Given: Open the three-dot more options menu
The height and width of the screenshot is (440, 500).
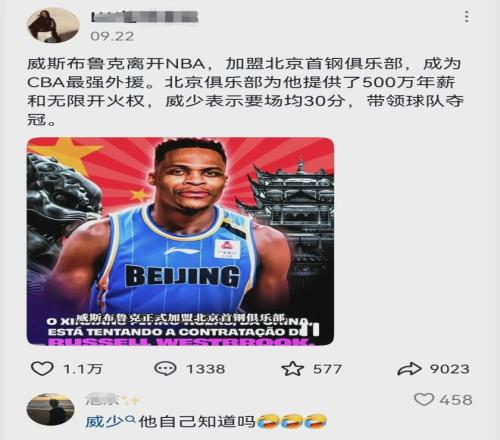Looking at the screenshot, I should point(467,16).
